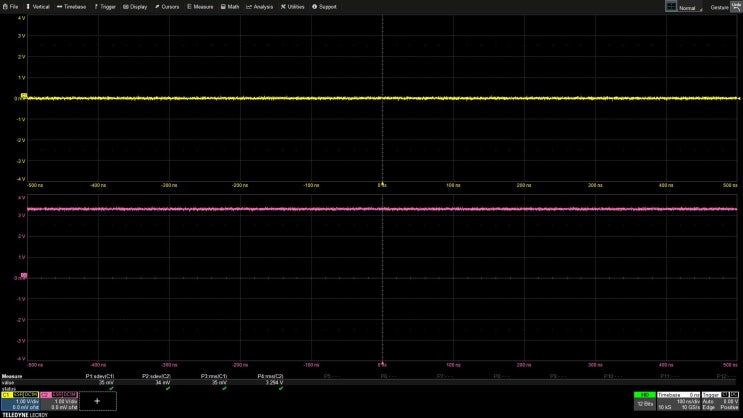This screenshot has height=418, width=743.
Task: Click the C1 yellow zero-level marker
Action: (23, 98)
